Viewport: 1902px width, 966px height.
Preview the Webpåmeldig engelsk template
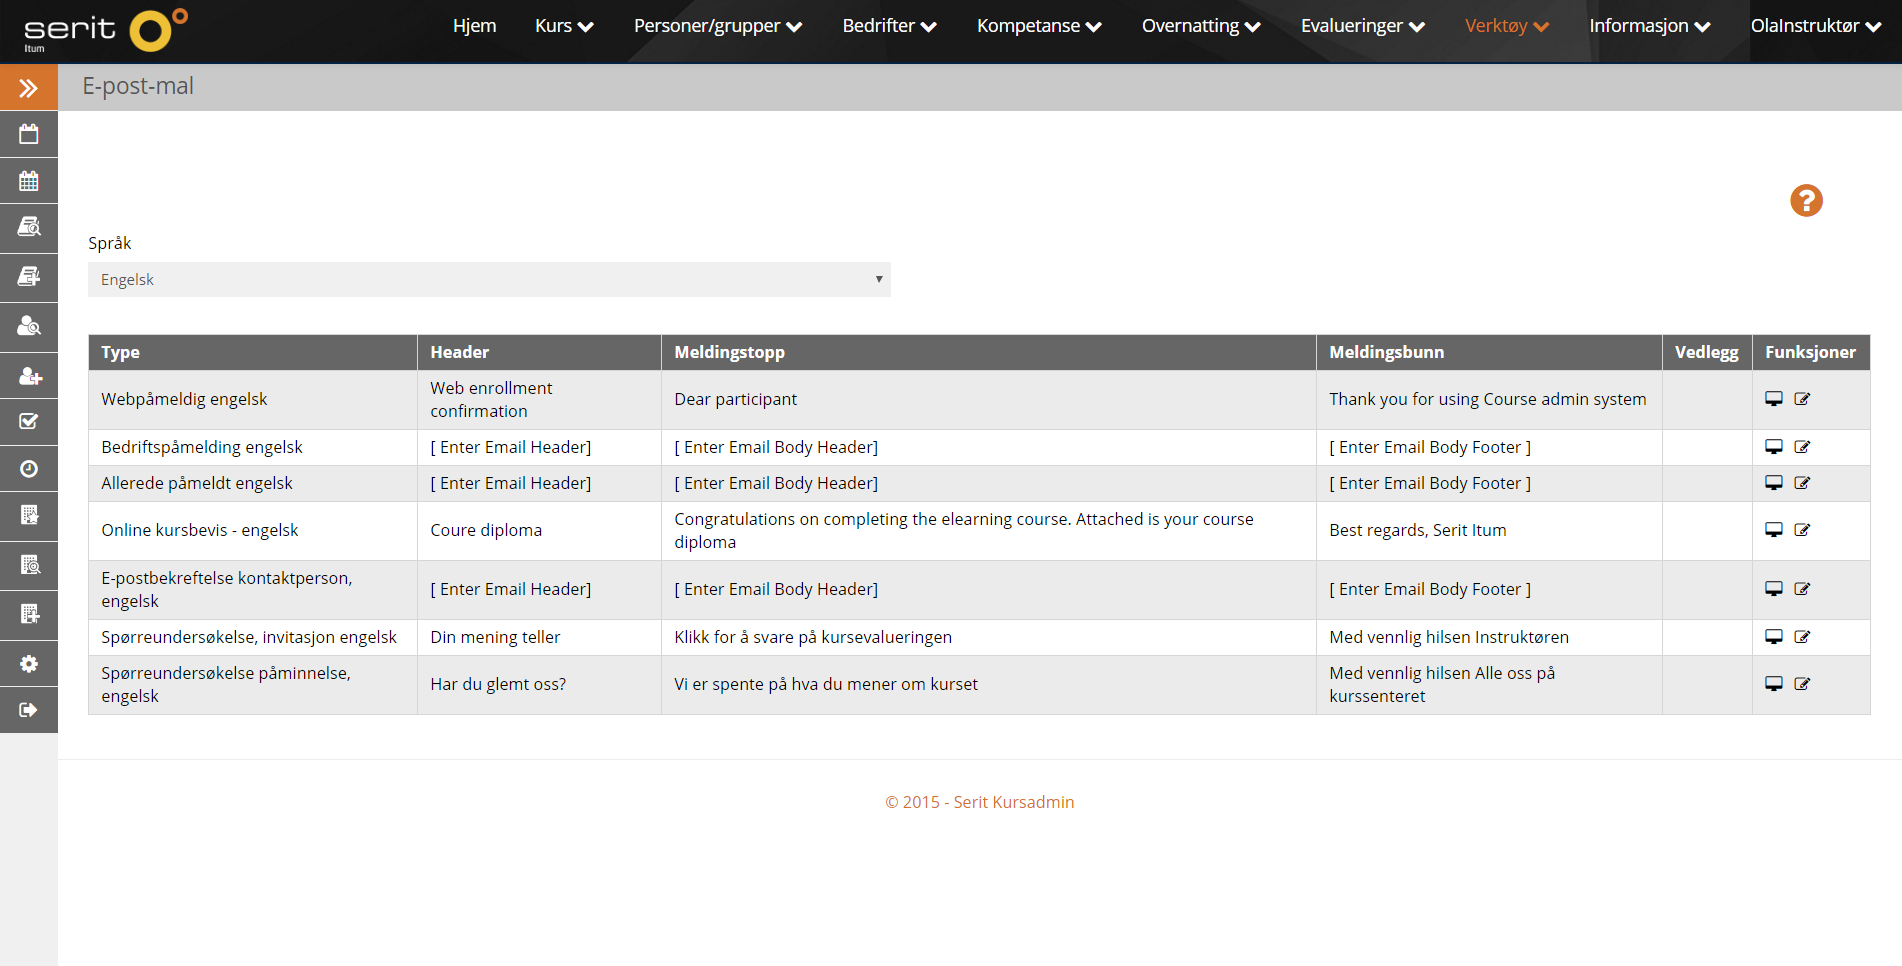point(1774,399)
